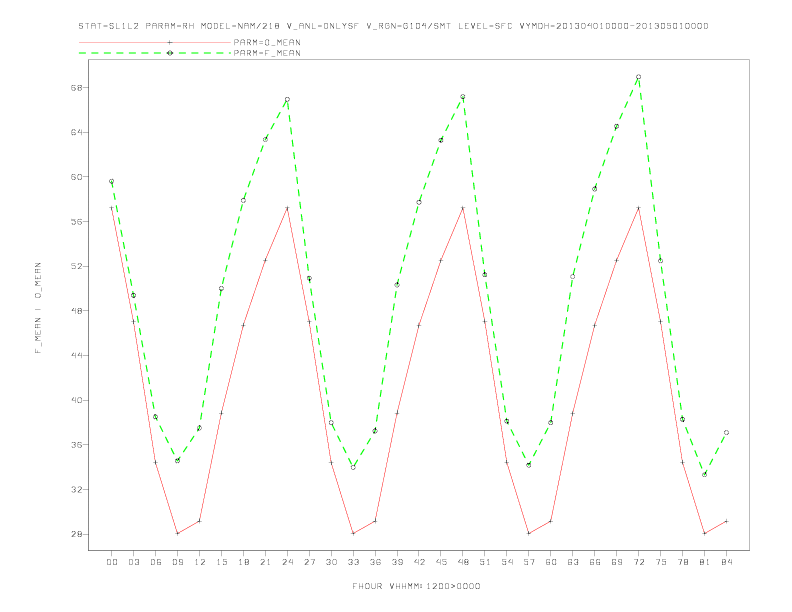
Task: Click x-axis forecast hour label 30
Action: 331,562
